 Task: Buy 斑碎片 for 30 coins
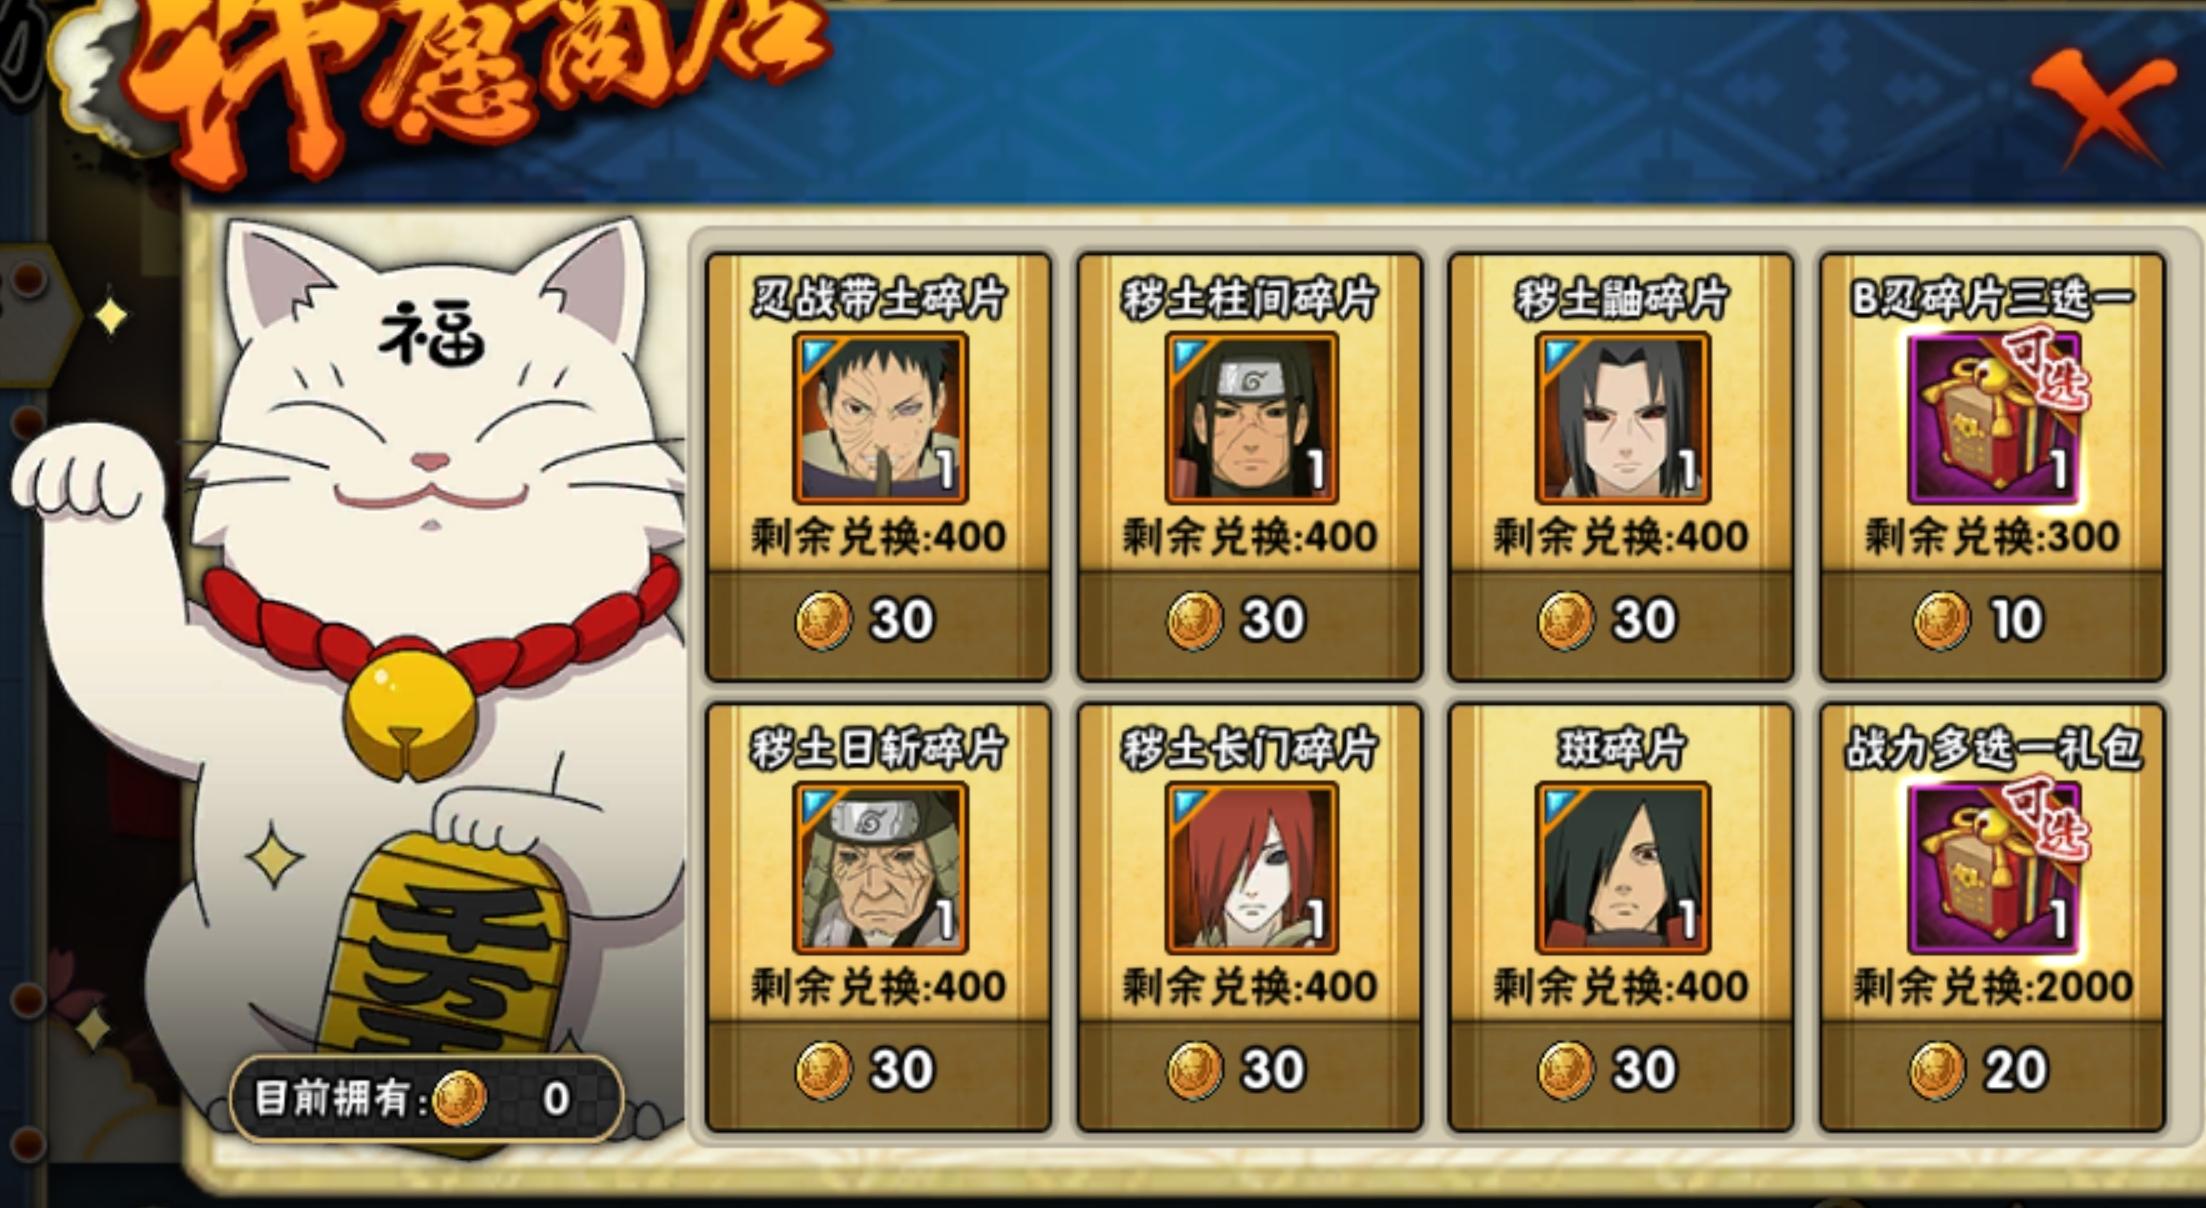point(1620,1071)
